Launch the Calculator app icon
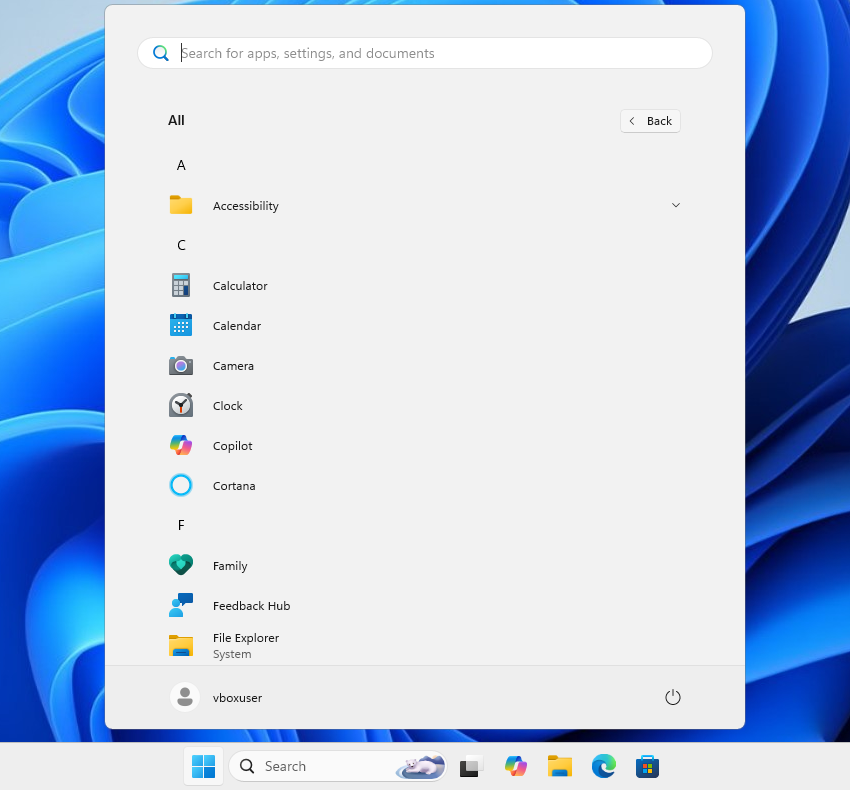Image resolution: width=850 pixels, height=790 pixels. pyautogui.click(x=181, y=285)
